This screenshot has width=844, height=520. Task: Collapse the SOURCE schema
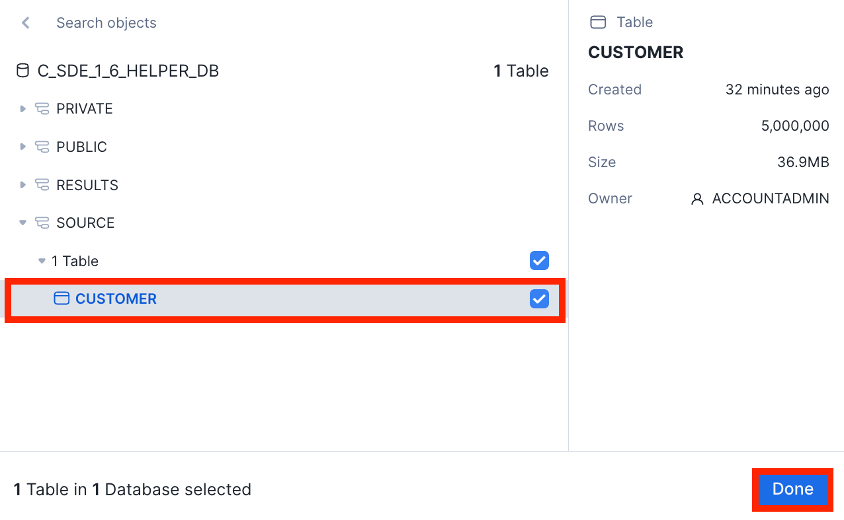tap(23, 223)
